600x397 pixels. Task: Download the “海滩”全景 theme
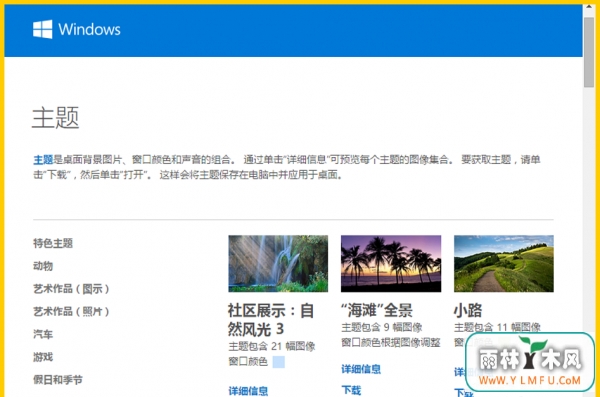(351, 390)
